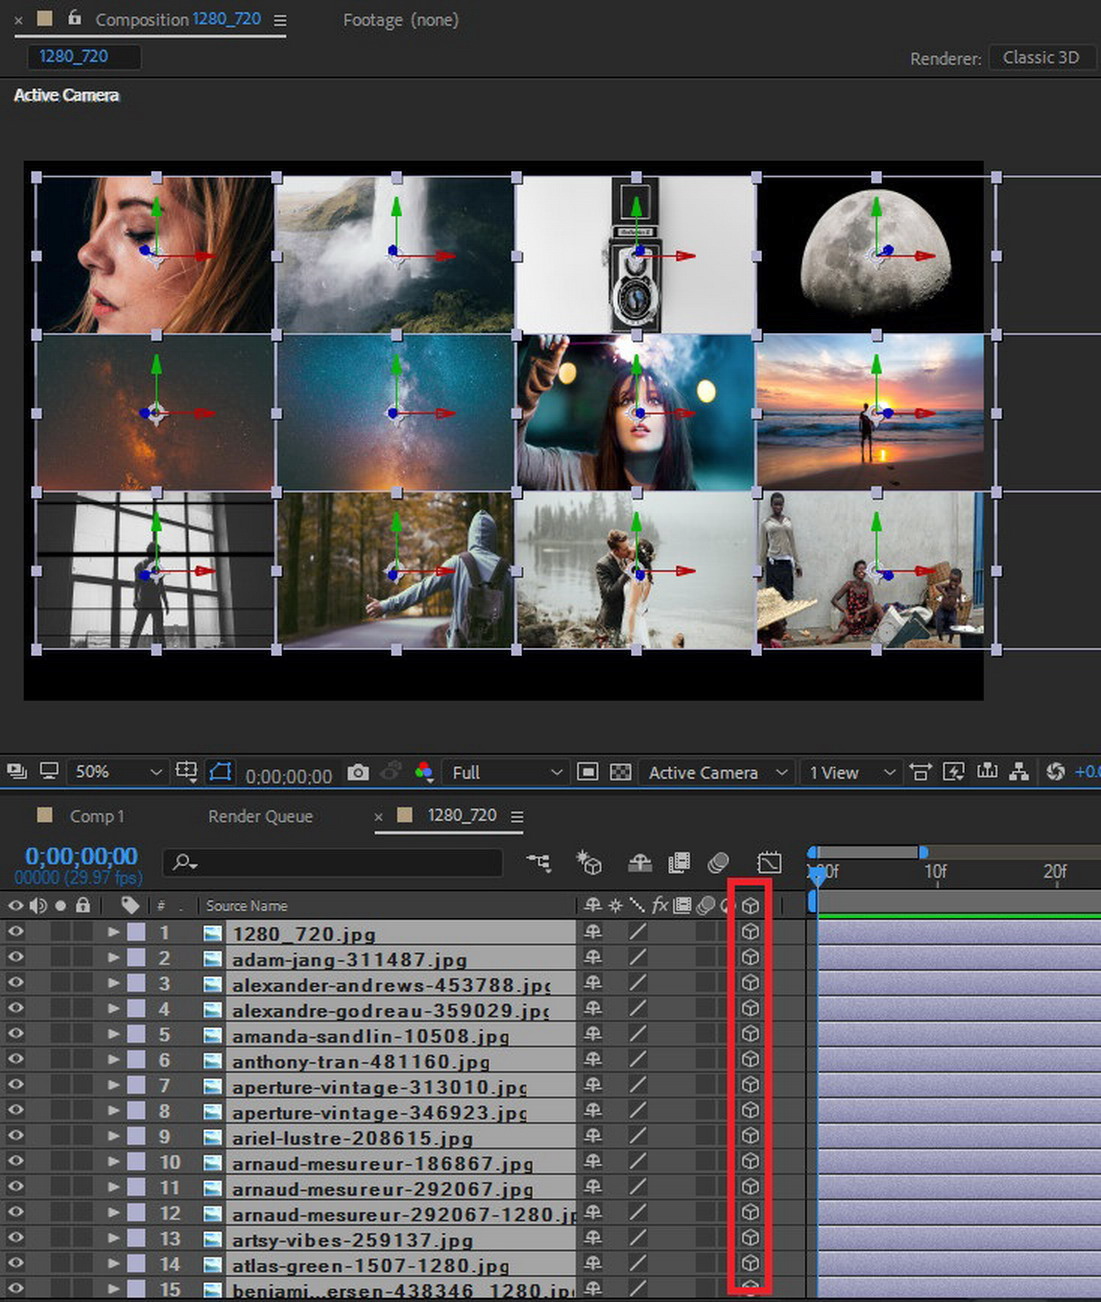Toggle 3D switch for amanda-sandlin-10508.jpg layer

750,1034
